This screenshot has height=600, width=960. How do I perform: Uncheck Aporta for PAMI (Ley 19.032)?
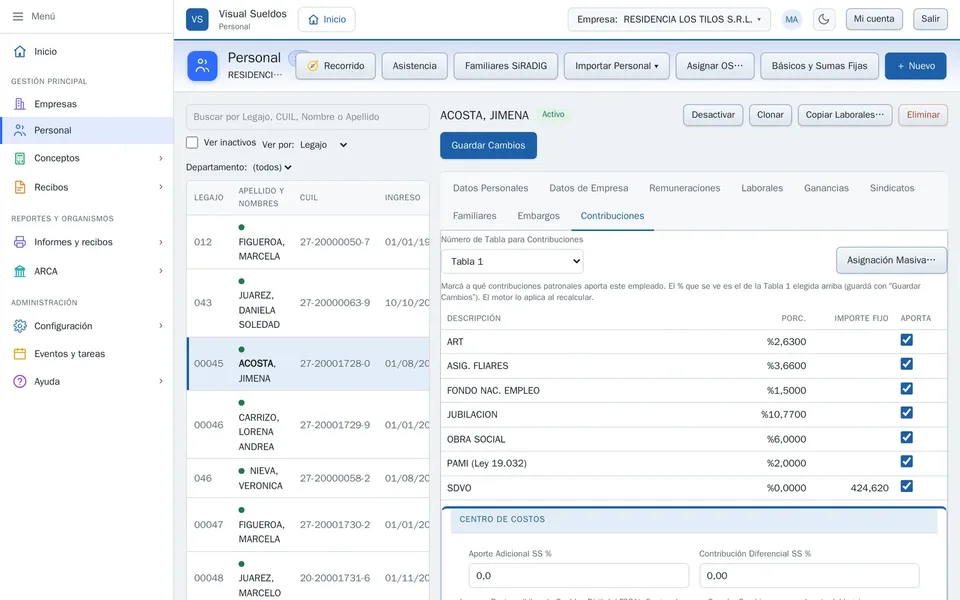[907, 461]
